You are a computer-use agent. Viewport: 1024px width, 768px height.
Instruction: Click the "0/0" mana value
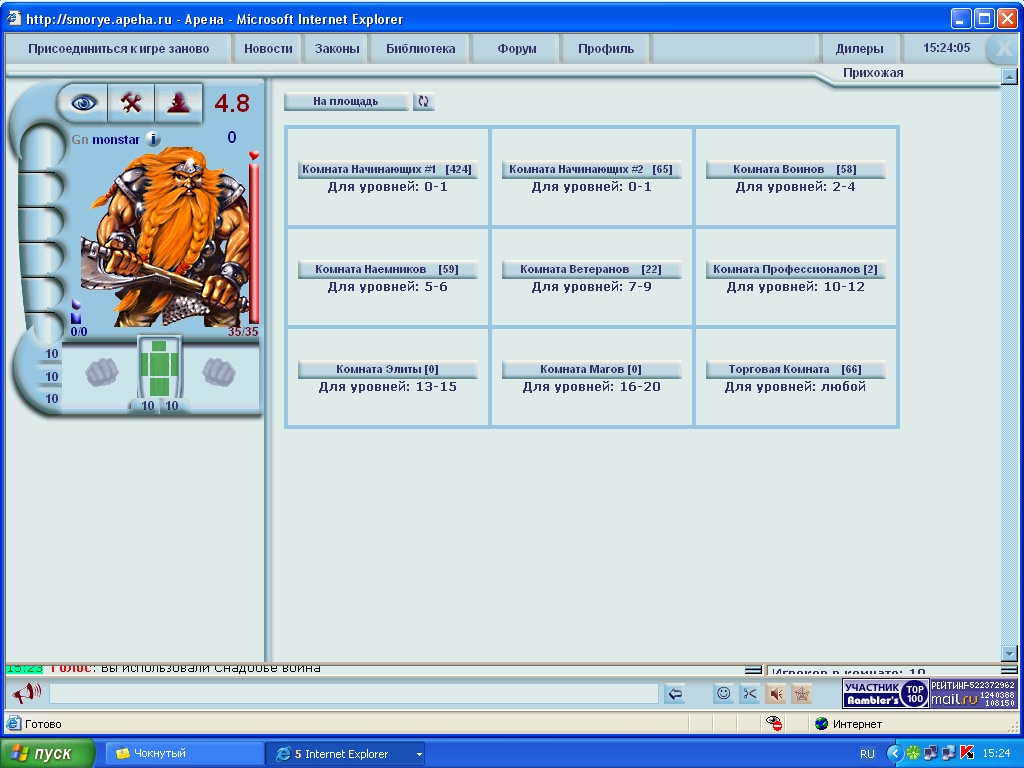click(x=79, y=332)
